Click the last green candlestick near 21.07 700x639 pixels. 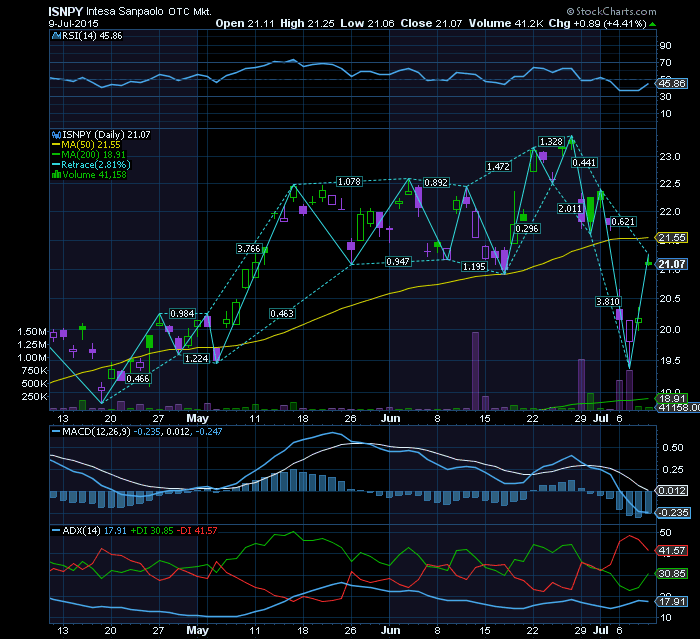click(648, 263)
